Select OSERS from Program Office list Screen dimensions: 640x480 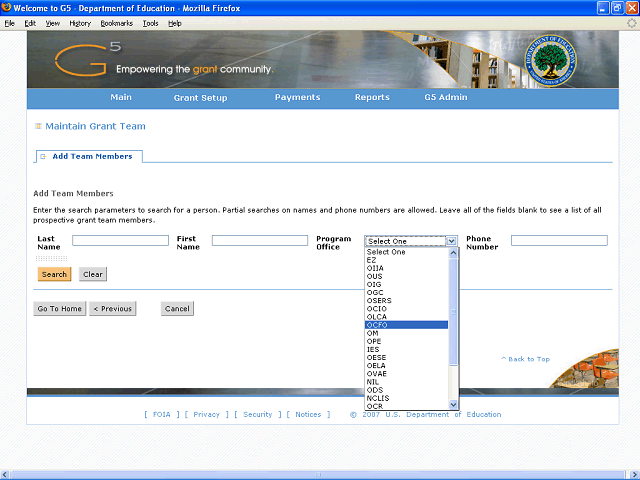tap(407, 300)
